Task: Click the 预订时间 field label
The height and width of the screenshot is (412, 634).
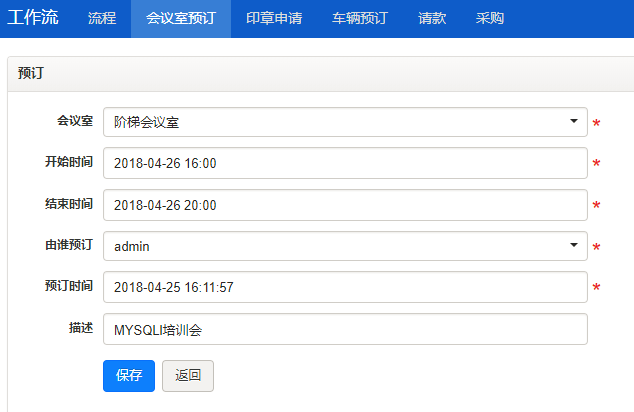Action: tap(69, 286)
